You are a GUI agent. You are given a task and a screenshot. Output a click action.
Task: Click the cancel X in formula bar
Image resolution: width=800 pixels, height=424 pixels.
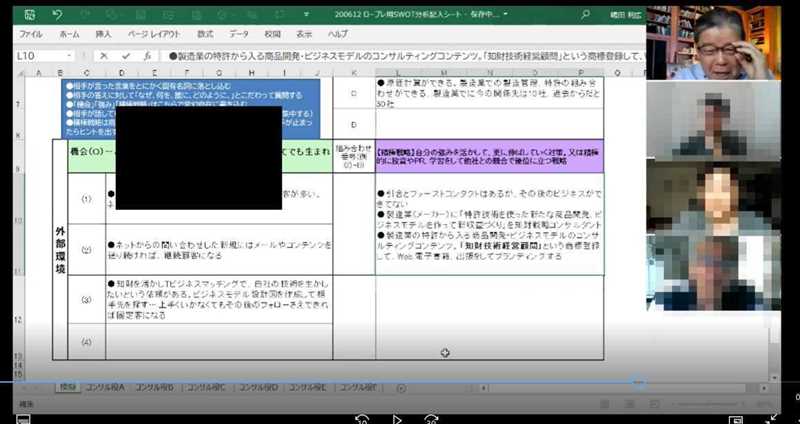click(x=104, y=56)
